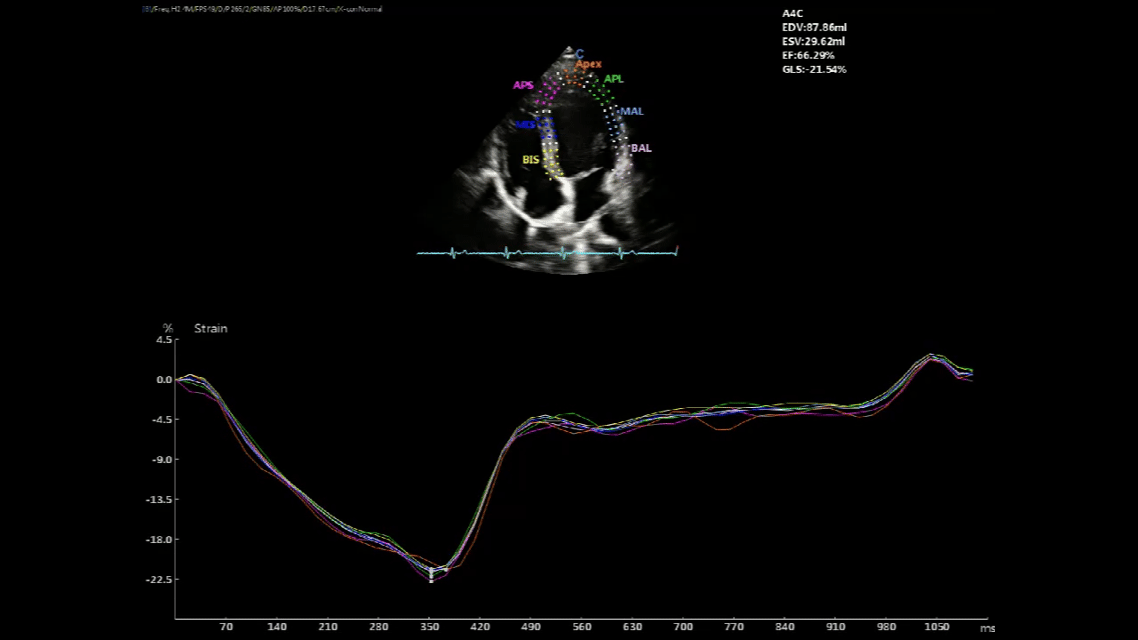The width and height of the screenshot is (1138, 640).
Task: Click the ECG trace below the ultrasound image
Action: click(547, 253)
